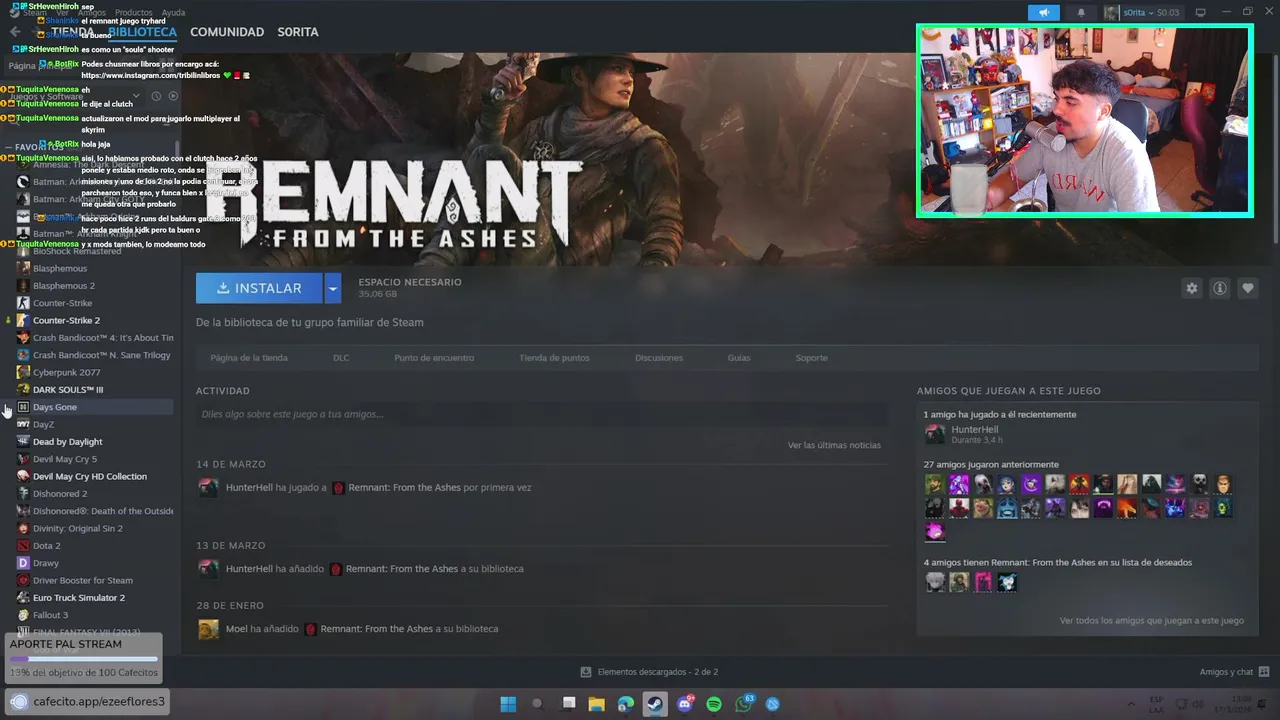Open the DLC link

click(341, 358)
